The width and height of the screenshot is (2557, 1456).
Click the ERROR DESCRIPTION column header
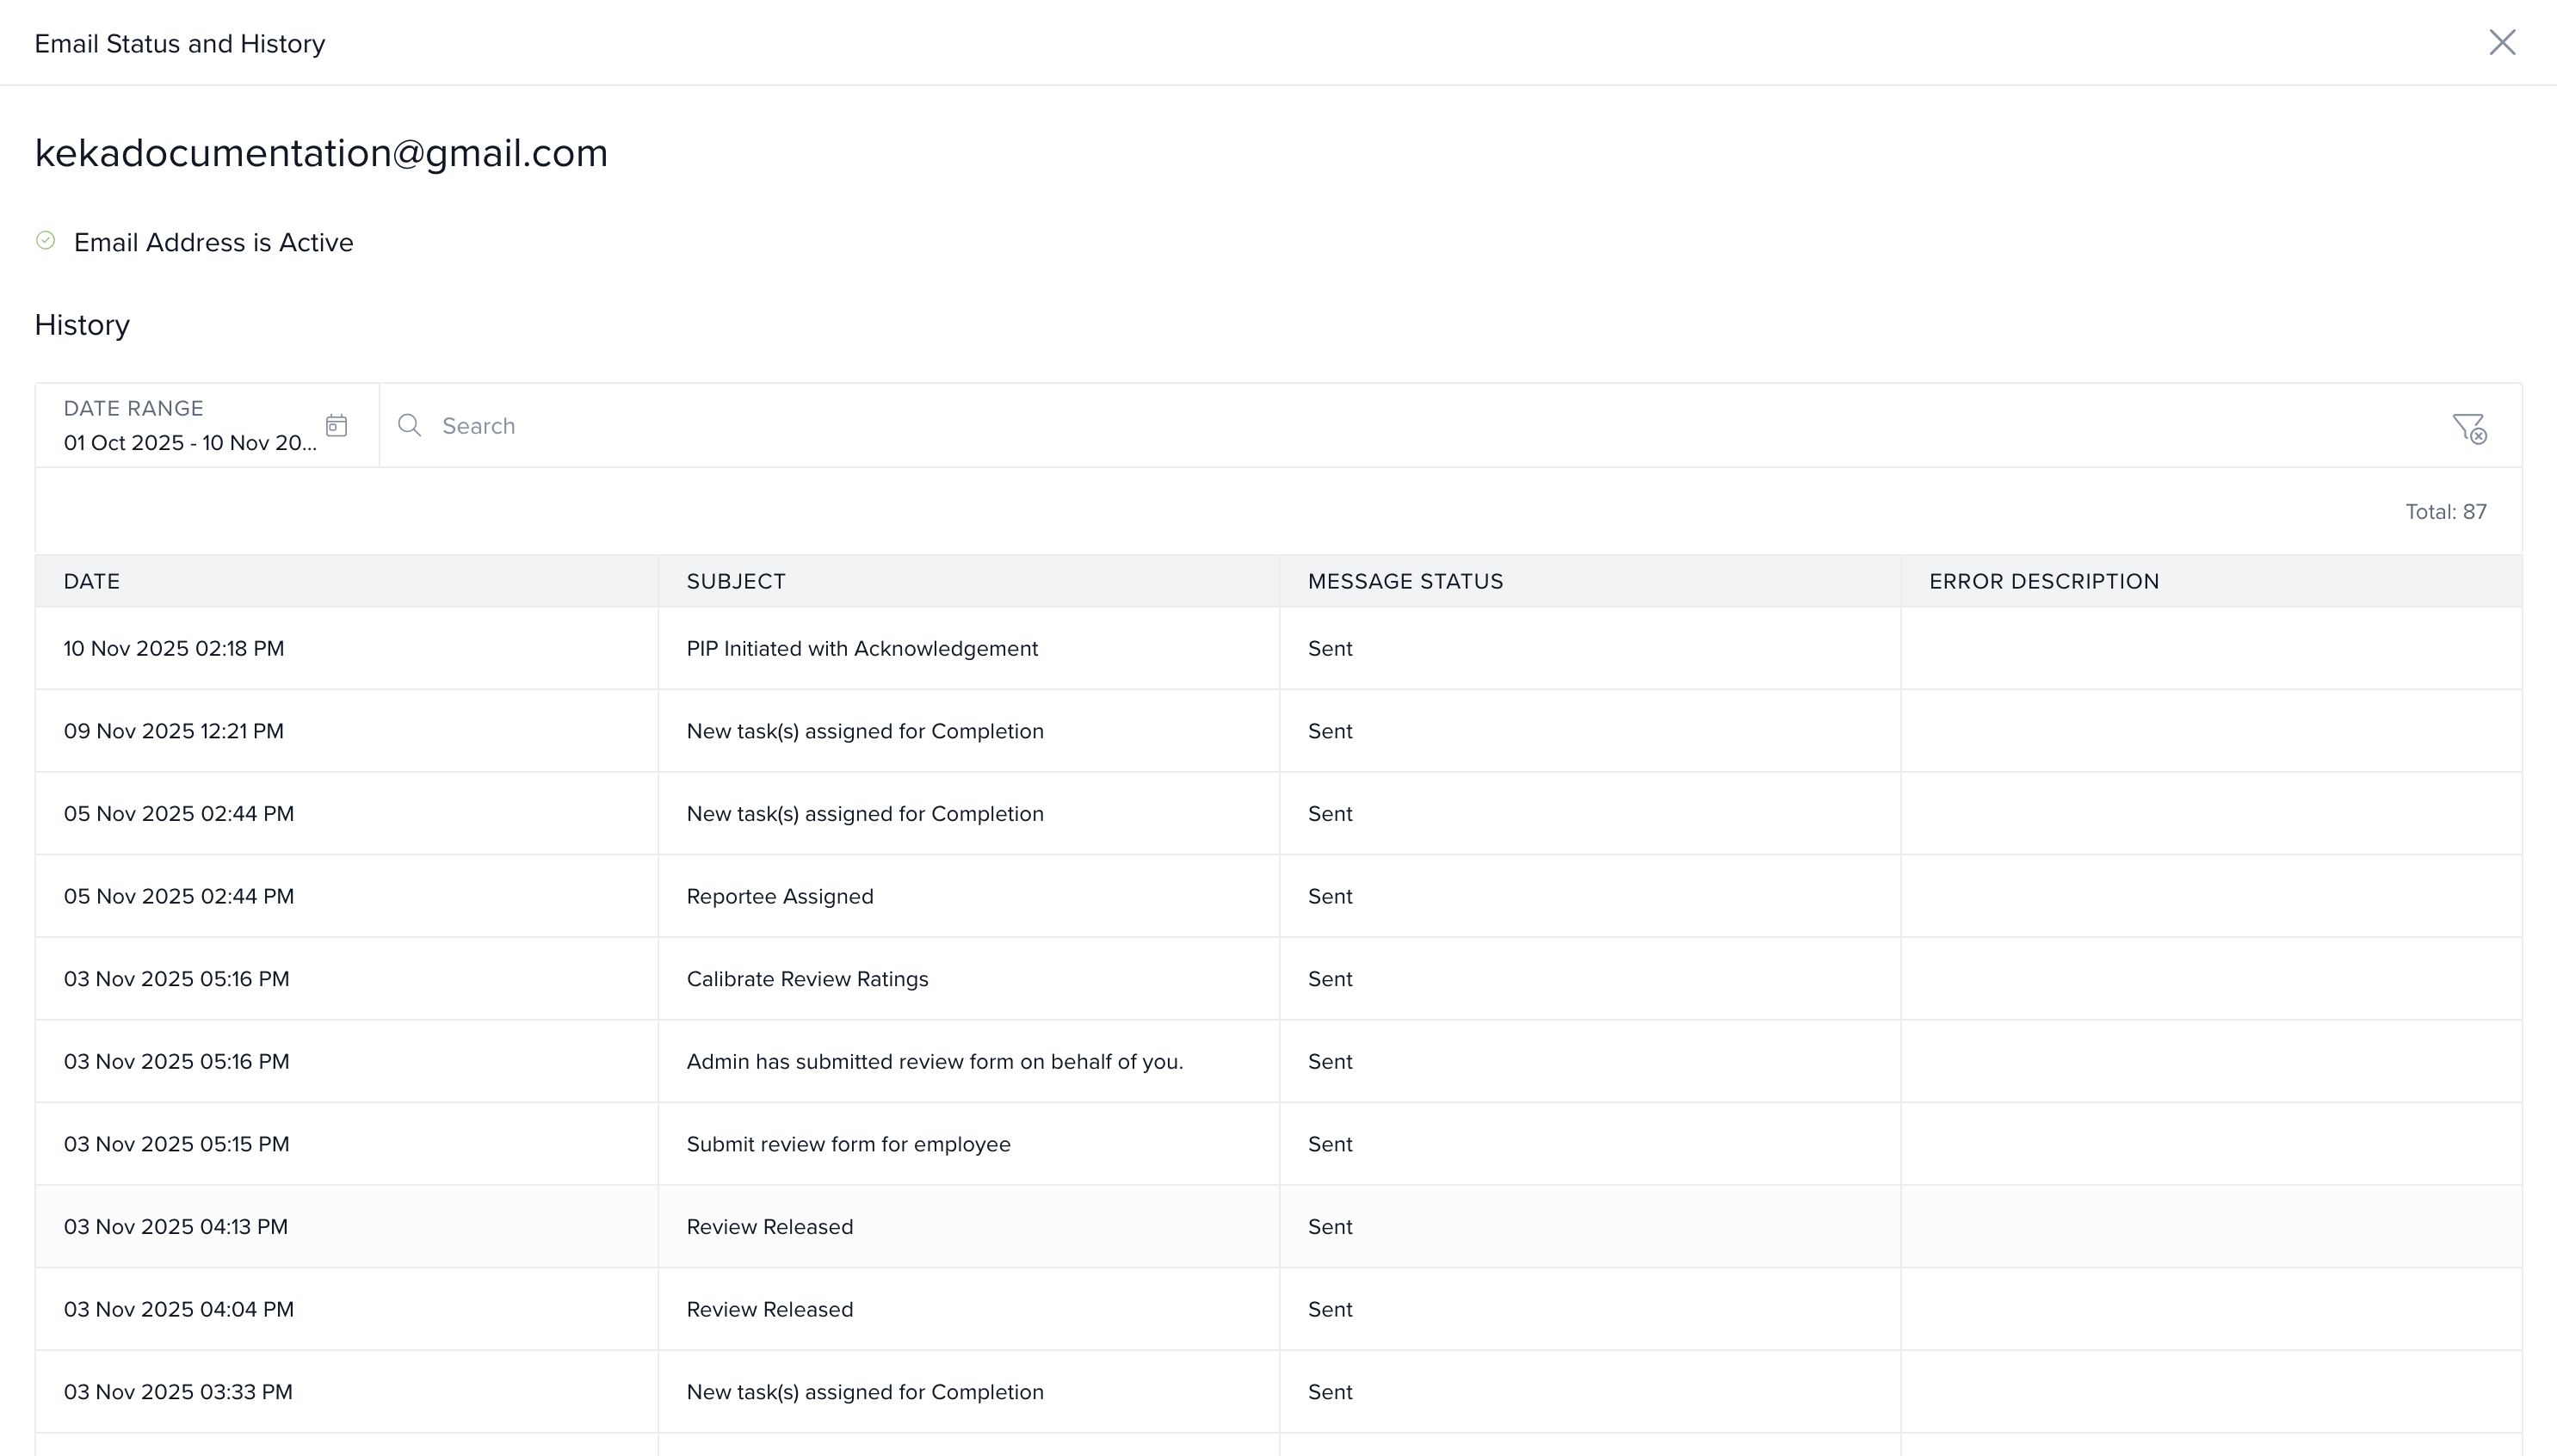[2044, 582]
